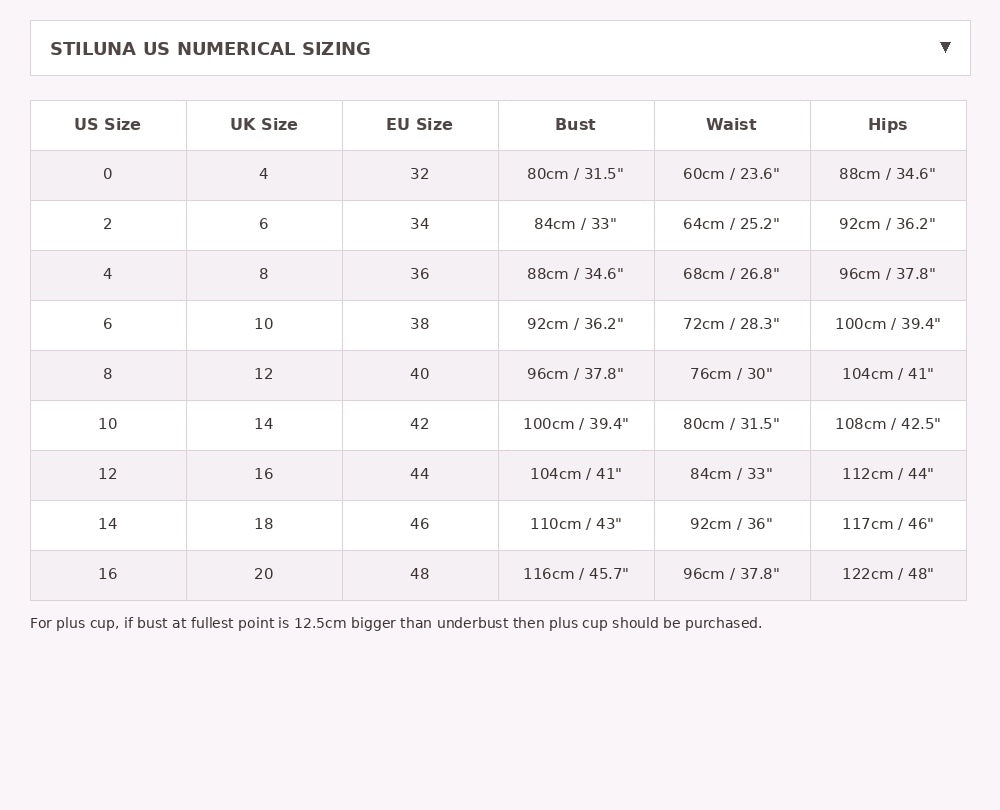This screenshot has width=1000, height=810.
Task: Click the plus cup sizing note text
Action: [x=395, y=623]
